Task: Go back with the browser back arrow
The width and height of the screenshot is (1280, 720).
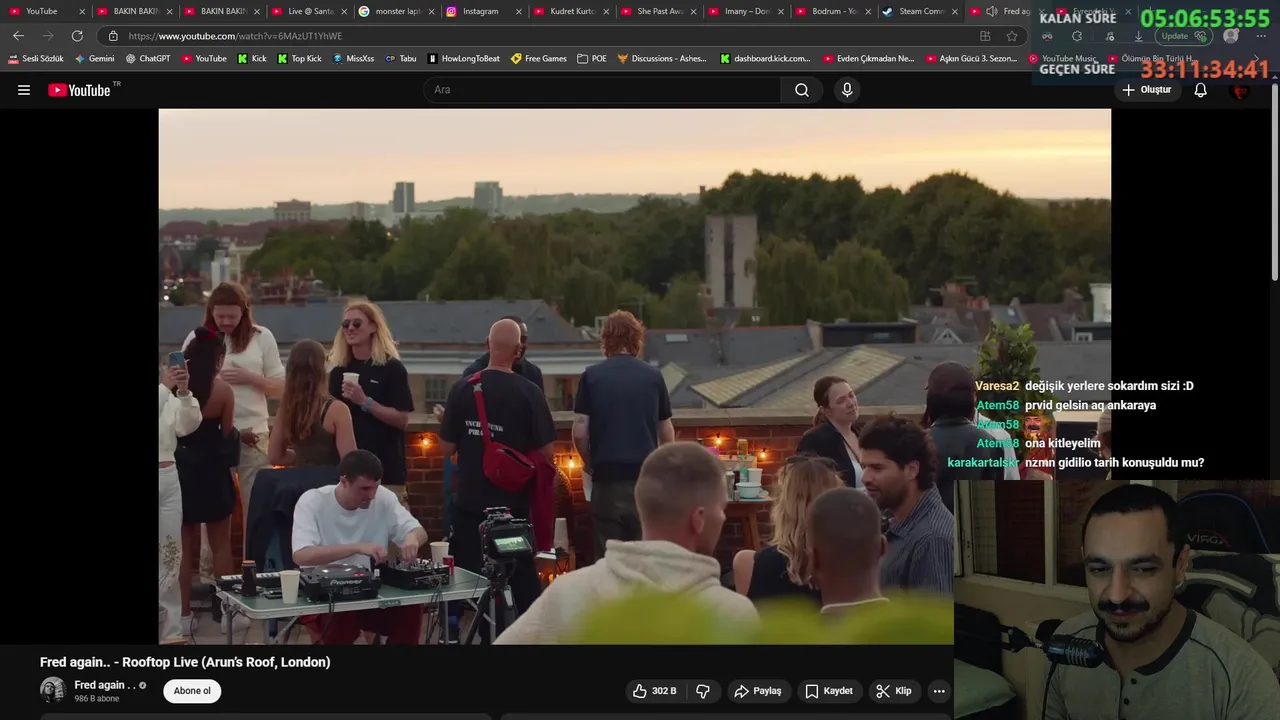Action: 18,36
